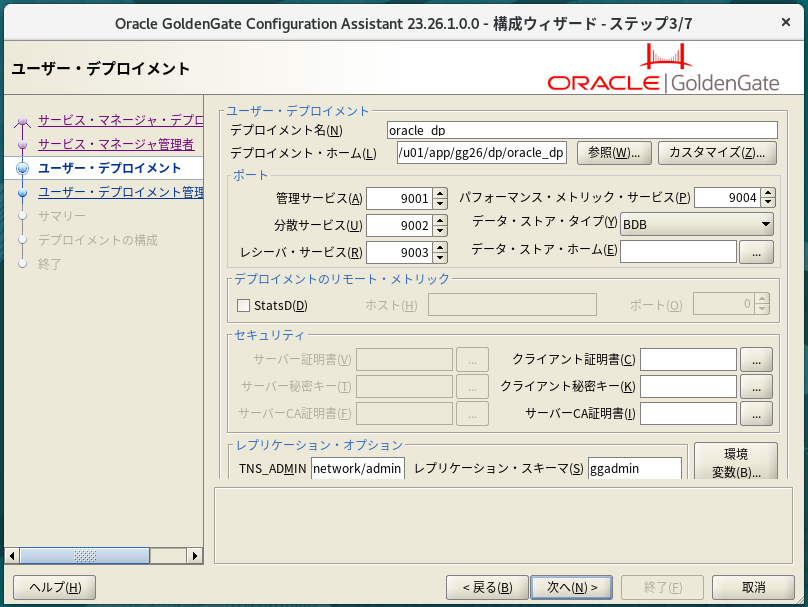Viewport: 808px width, 607px height.
Task: Go to サービス・マネージャ管理者 step
Action: pyautogui.click(x=116, y=144)
